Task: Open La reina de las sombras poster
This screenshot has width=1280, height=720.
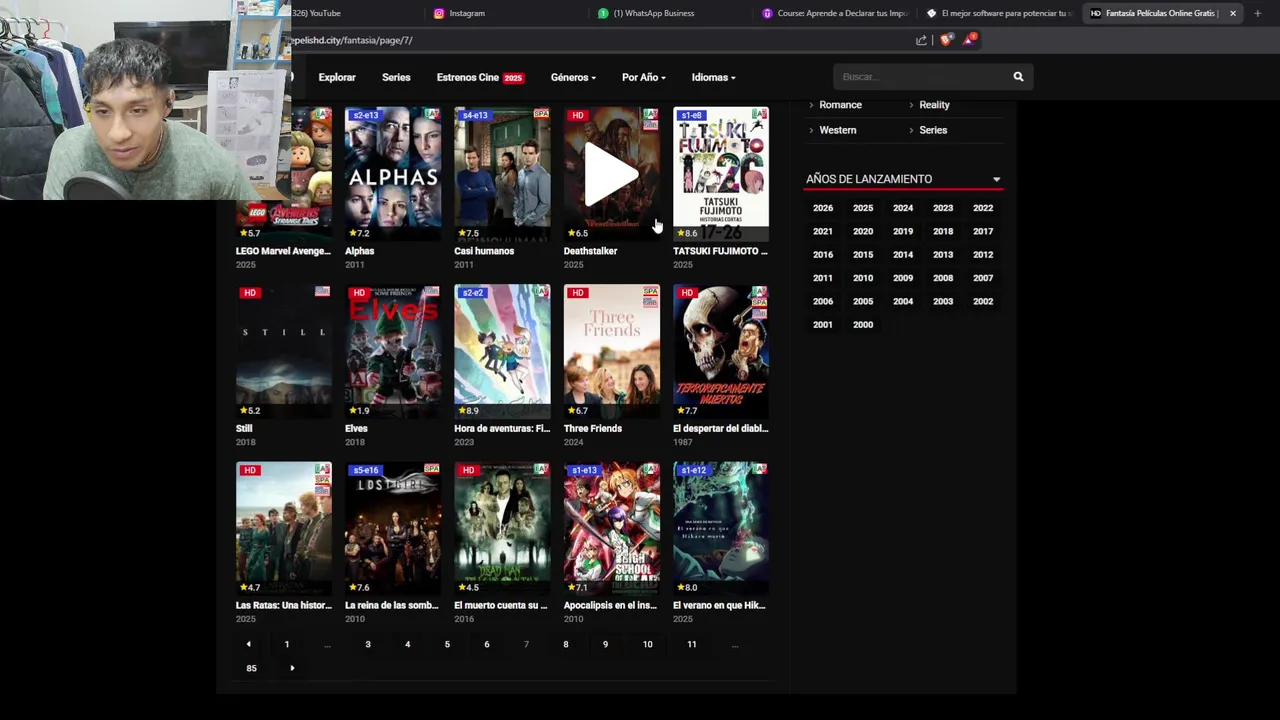Action: click(393, 528)
